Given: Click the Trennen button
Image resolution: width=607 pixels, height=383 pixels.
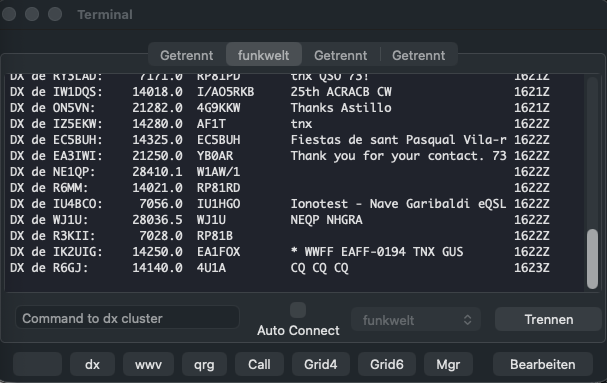Looking at the screenshot, I should click(548, 319).
